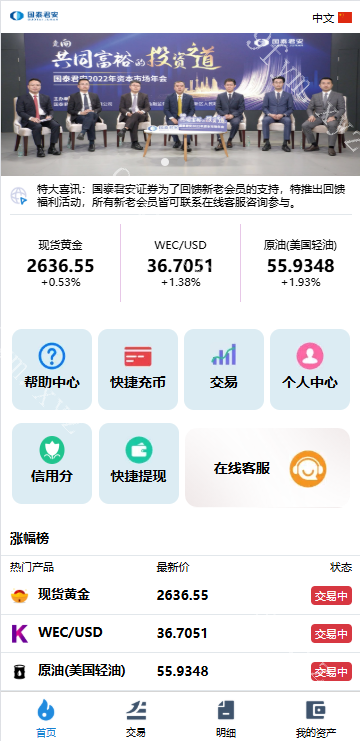Click the oil barrel icon for 原油

coord(19,672)
